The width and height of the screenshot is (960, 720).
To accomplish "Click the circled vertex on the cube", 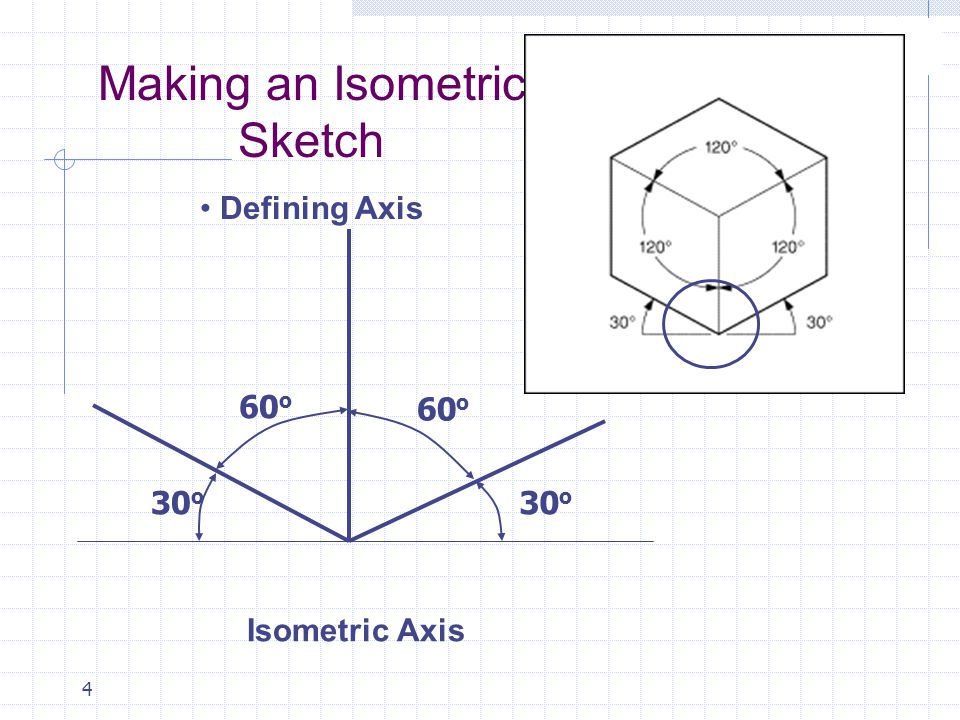I will coord(712,322).
